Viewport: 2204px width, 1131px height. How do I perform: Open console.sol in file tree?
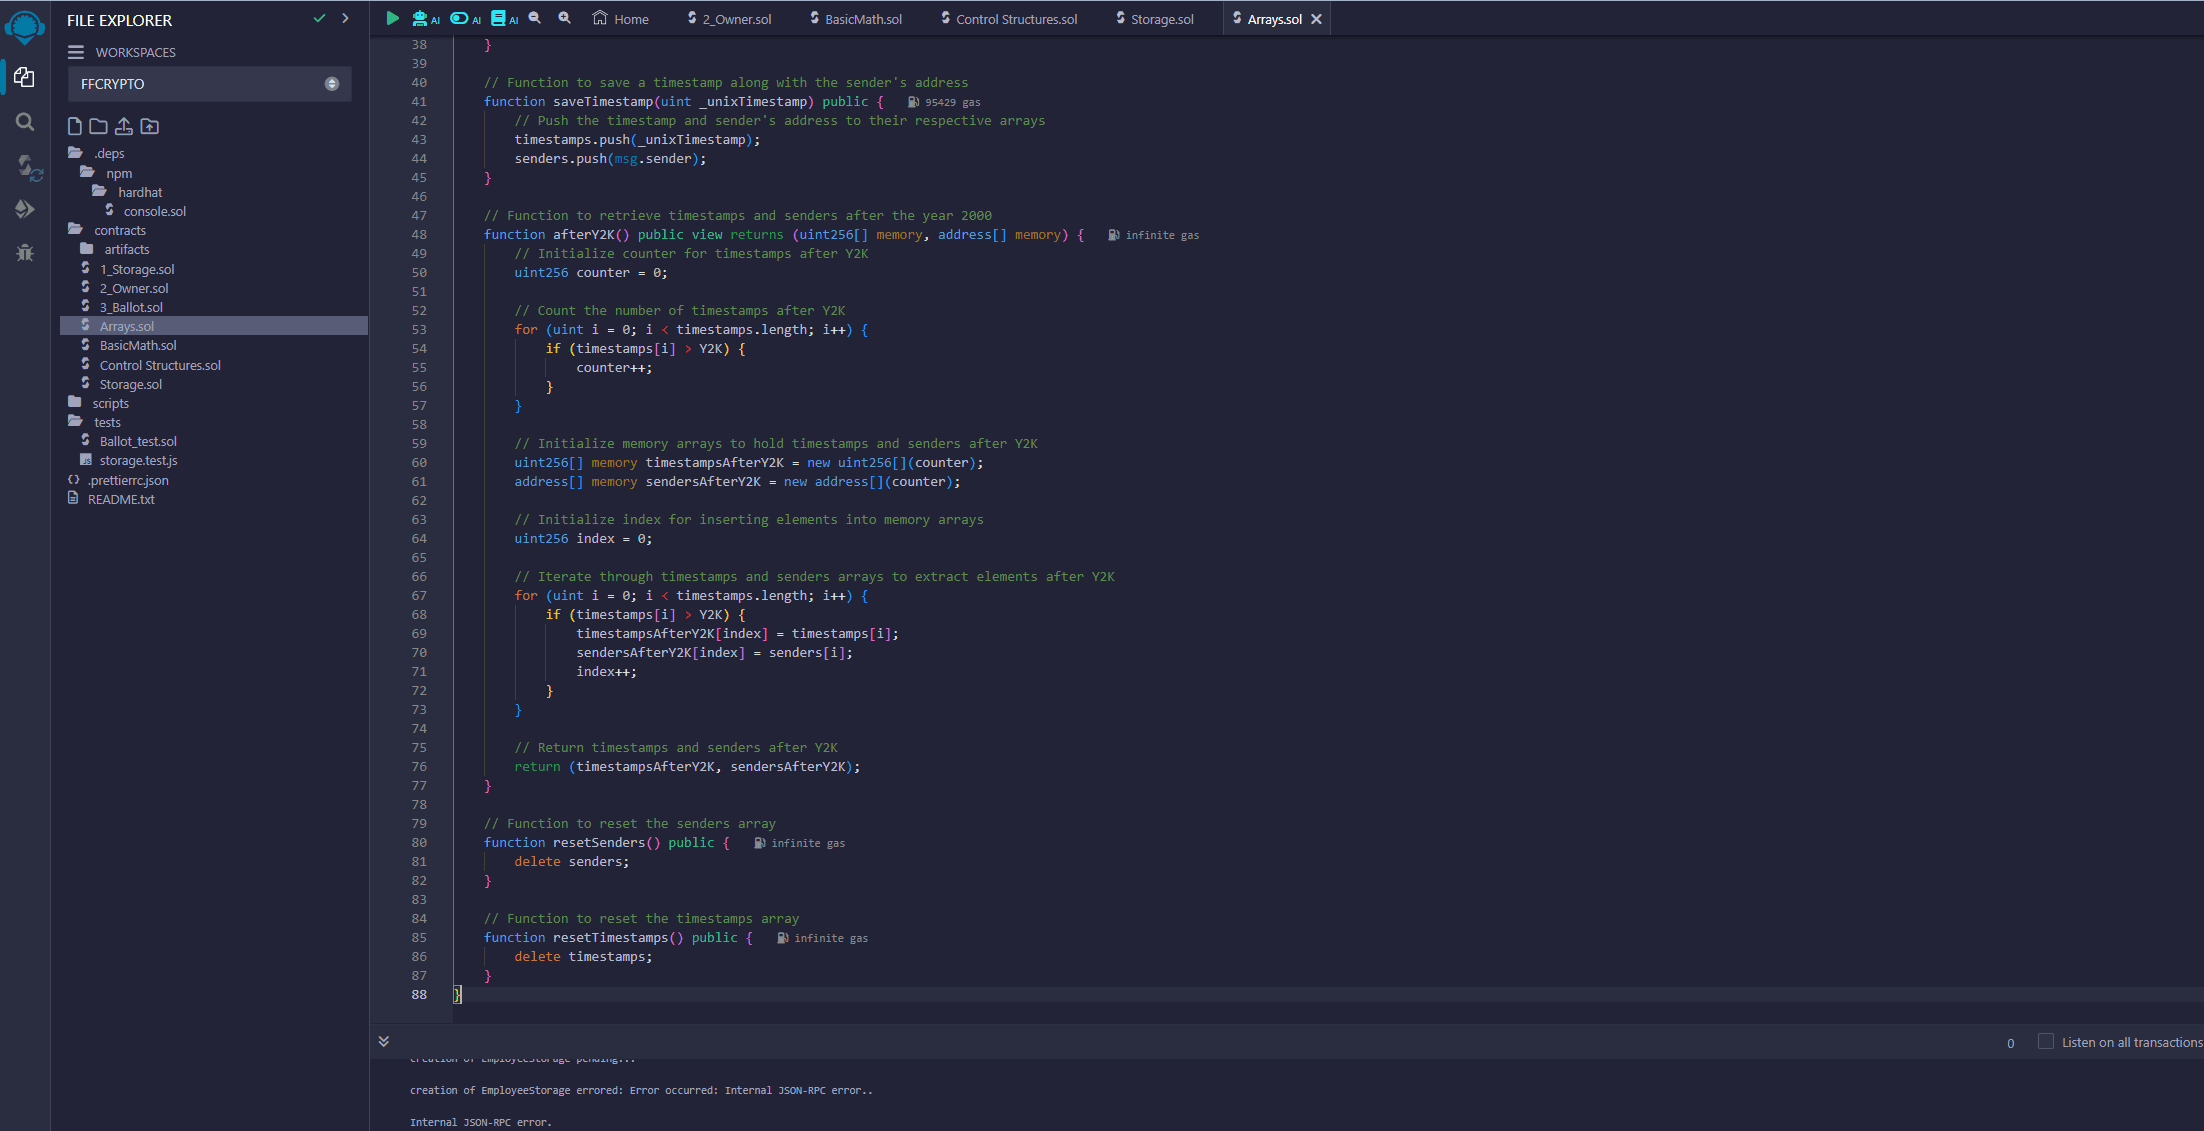pyautogui.click(x=146, y=211)
